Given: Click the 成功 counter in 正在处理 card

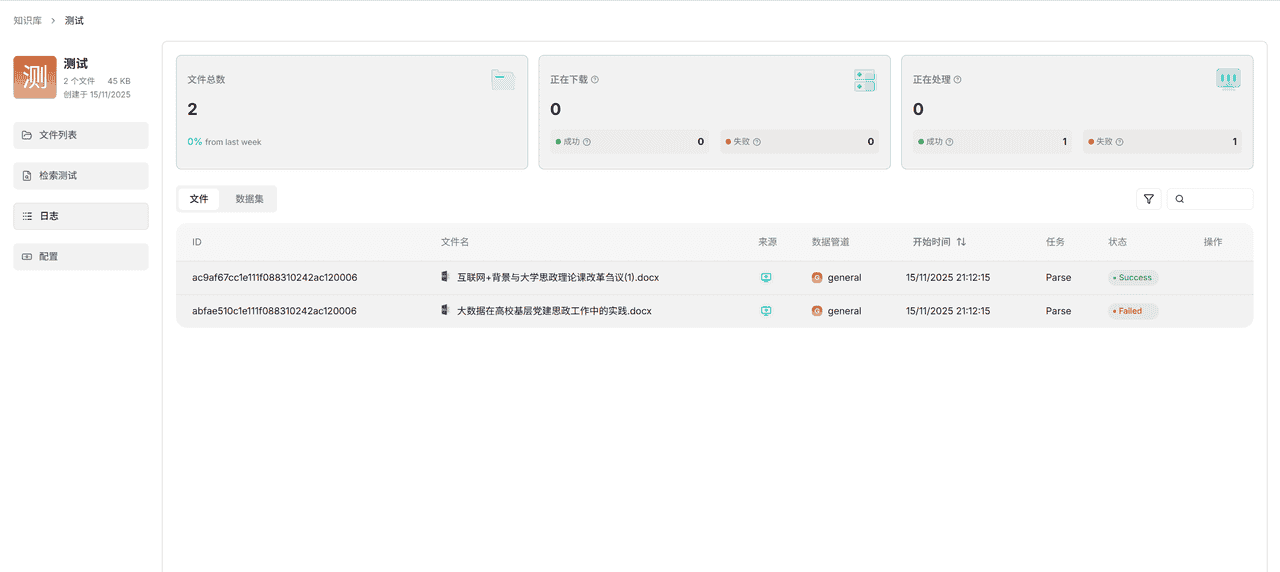Looking at the screenshot, I should 992,142.
